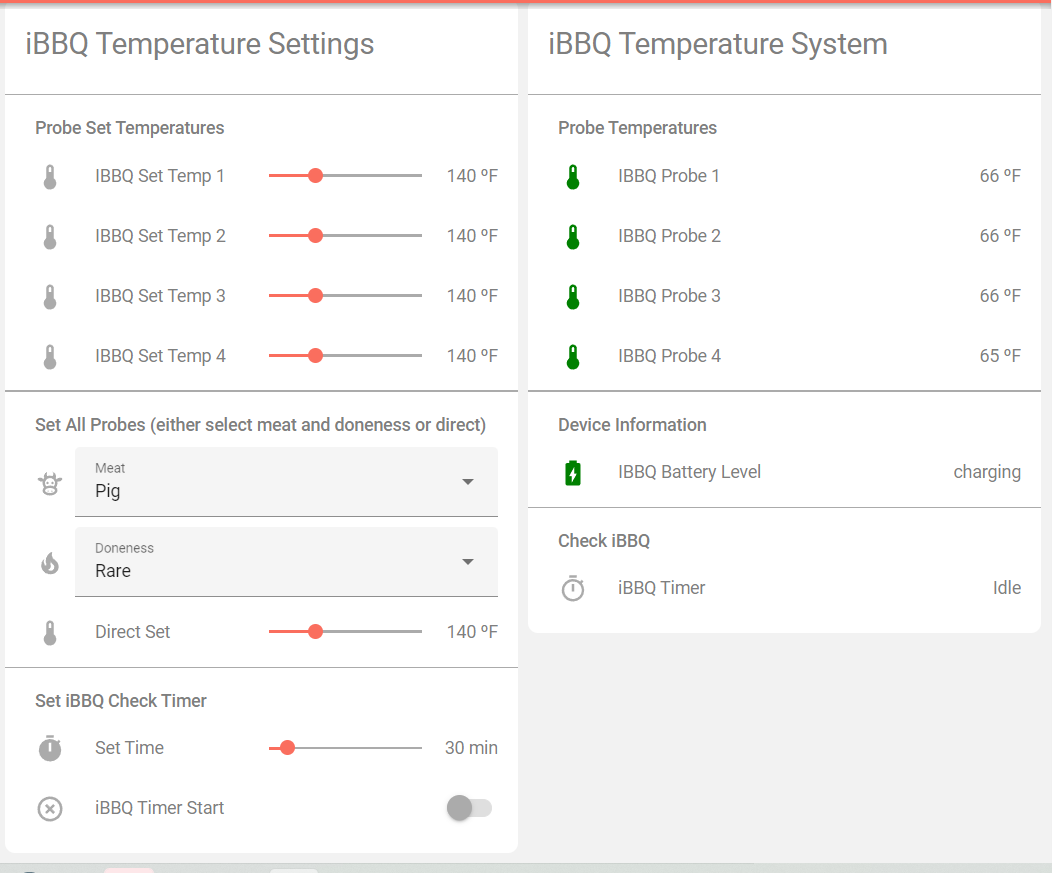Click the Idle status of iBBQ Timer
Screen dimensions: 1052x873
tap(1007, 588)
